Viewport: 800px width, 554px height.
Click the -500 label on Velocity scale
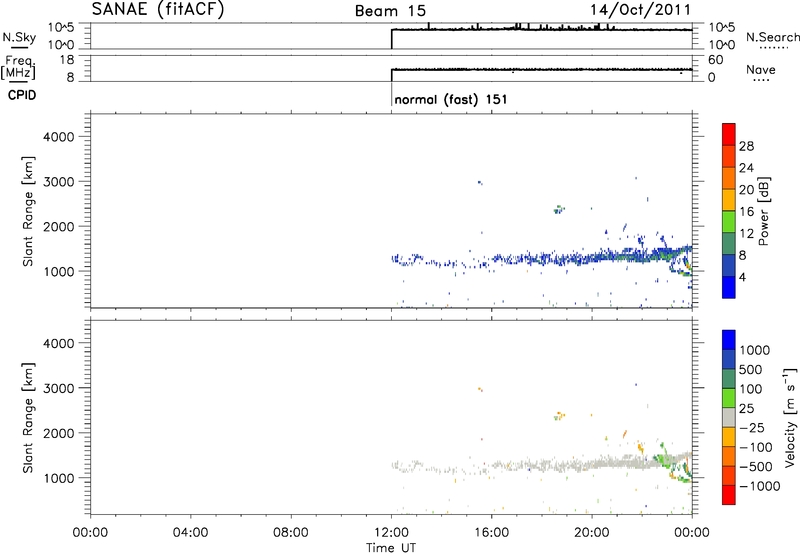pyautogui.click(x=756, y=467)
